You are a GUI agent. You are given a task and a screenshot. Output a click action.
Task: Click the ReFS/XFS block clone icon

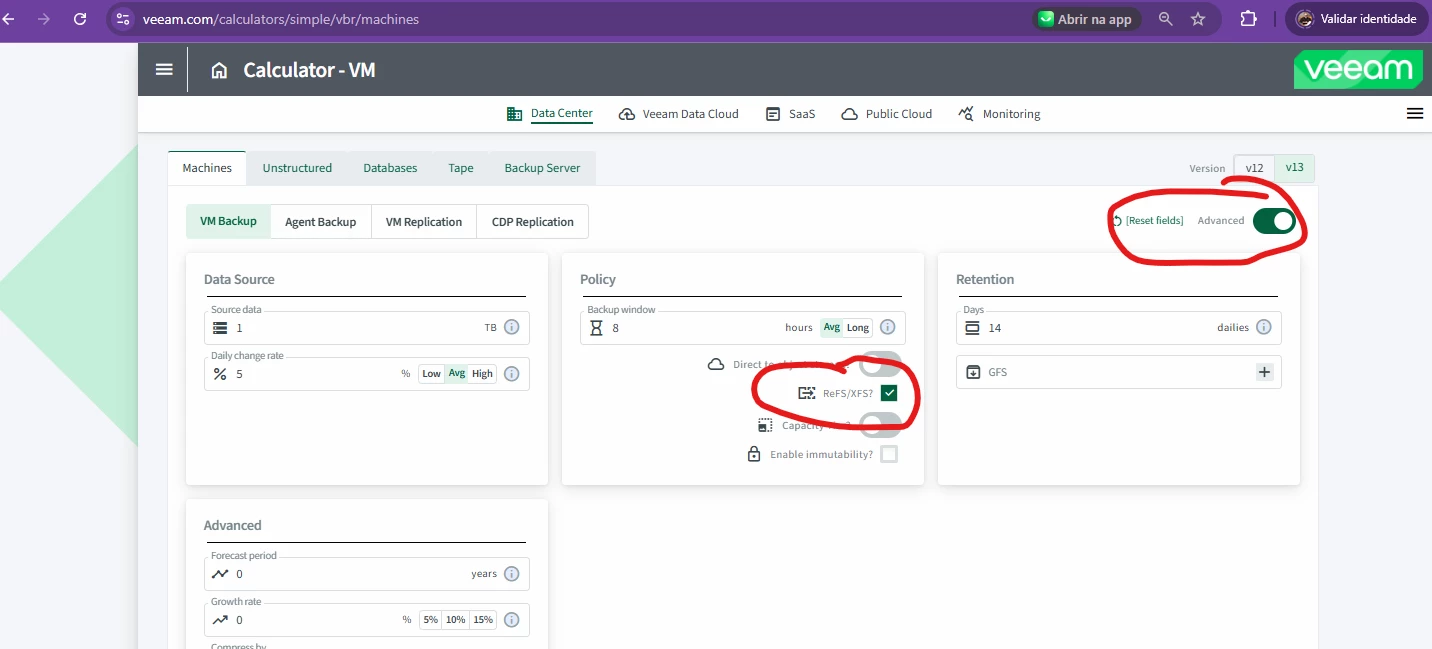[807, 393]
